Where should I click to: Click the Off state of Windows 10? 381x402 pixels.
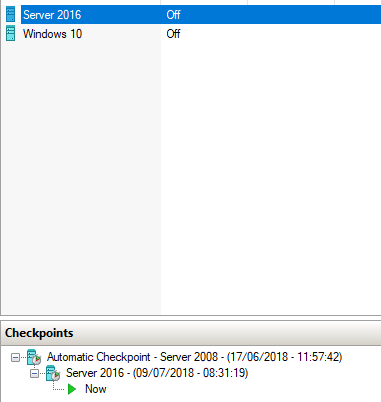pos(173,34)
